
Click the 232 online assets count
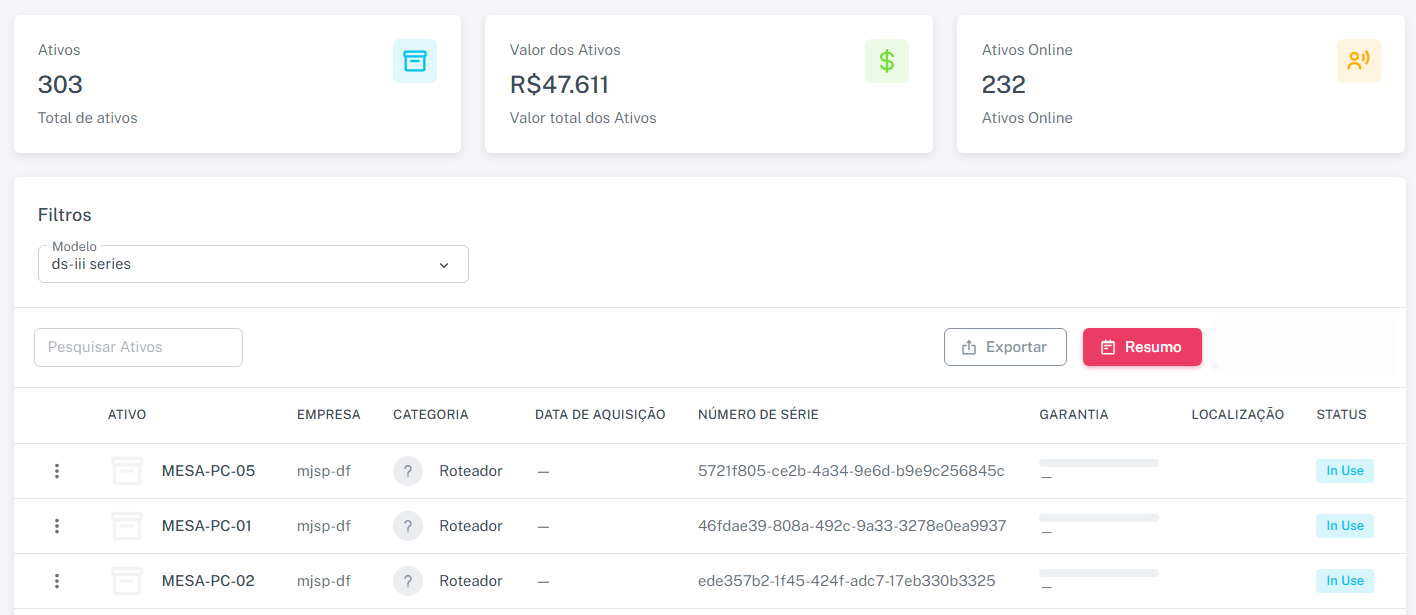click(x=1004, y=84)
